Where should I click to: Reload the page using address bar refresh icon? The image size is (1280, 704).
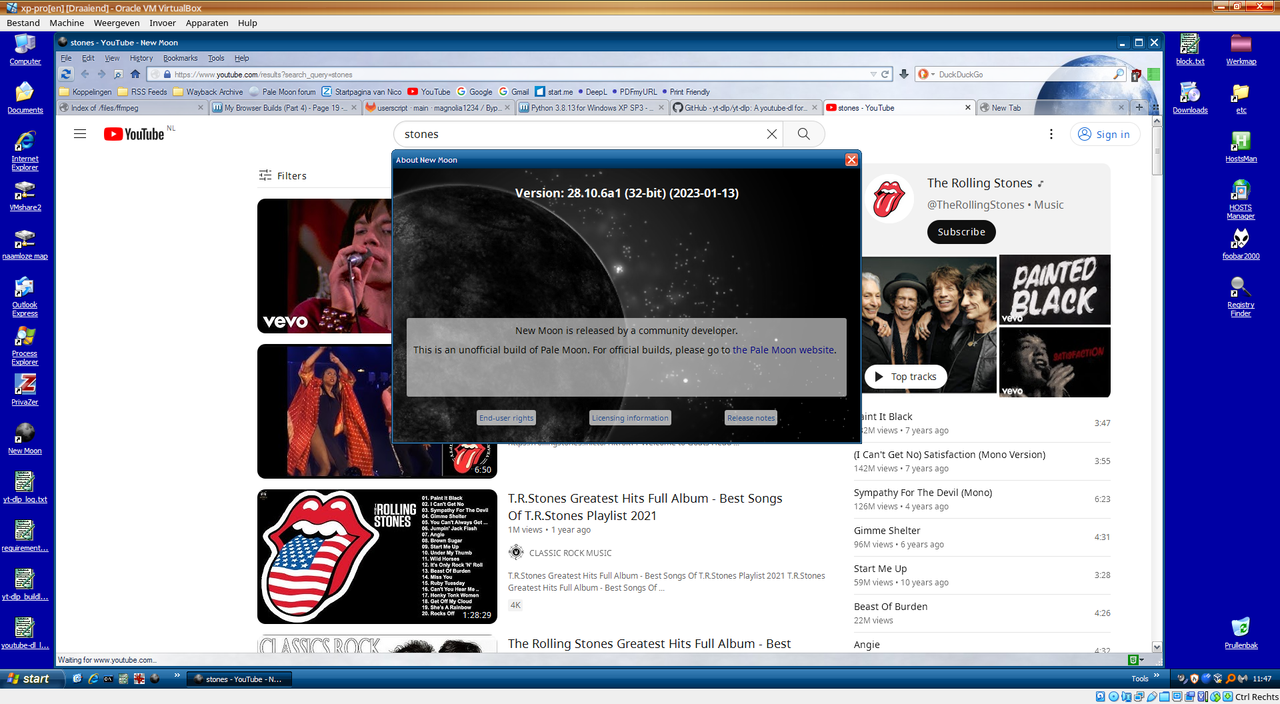point(885,74)
